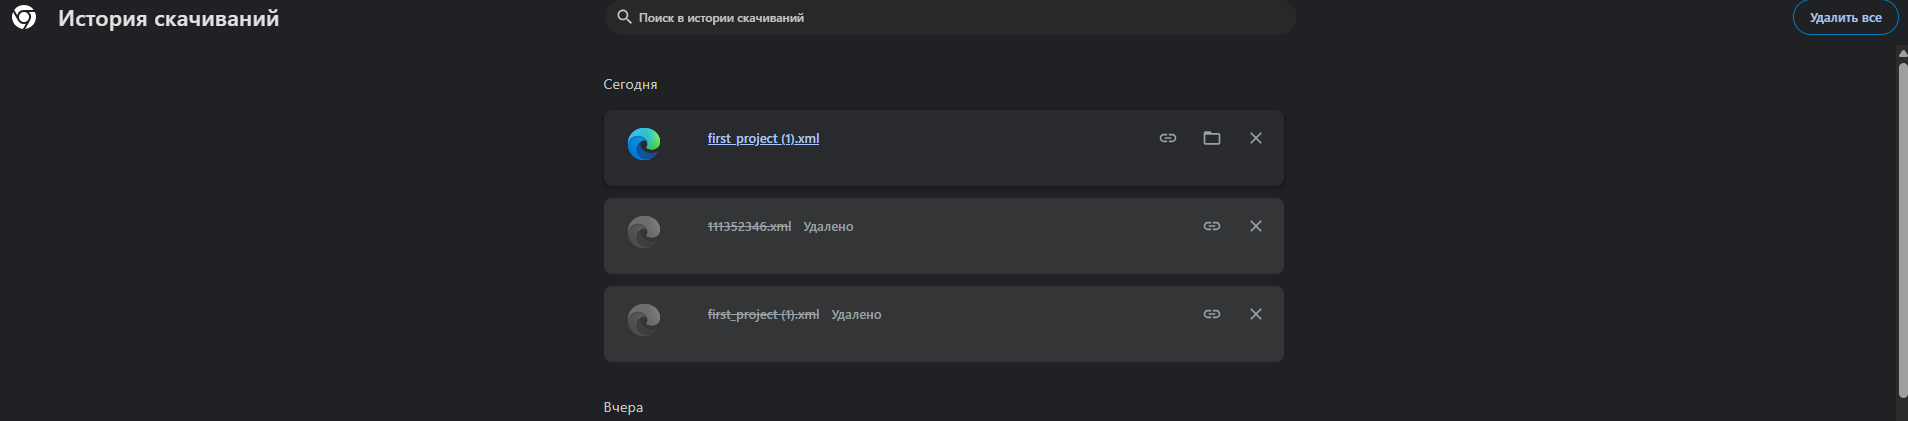Copy the download link of deleted 111352346.xml
Screen dimensions: 1908x421
1212,226
